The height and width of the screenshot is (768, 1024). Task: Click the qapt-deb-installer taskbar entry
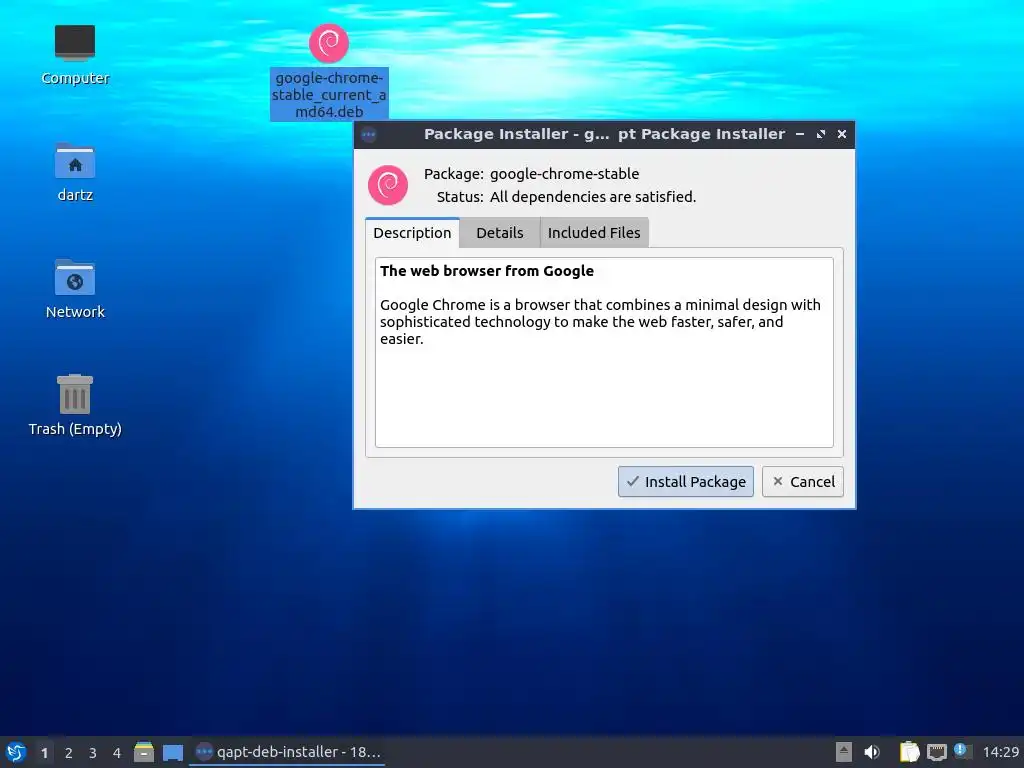coord(287,752)
